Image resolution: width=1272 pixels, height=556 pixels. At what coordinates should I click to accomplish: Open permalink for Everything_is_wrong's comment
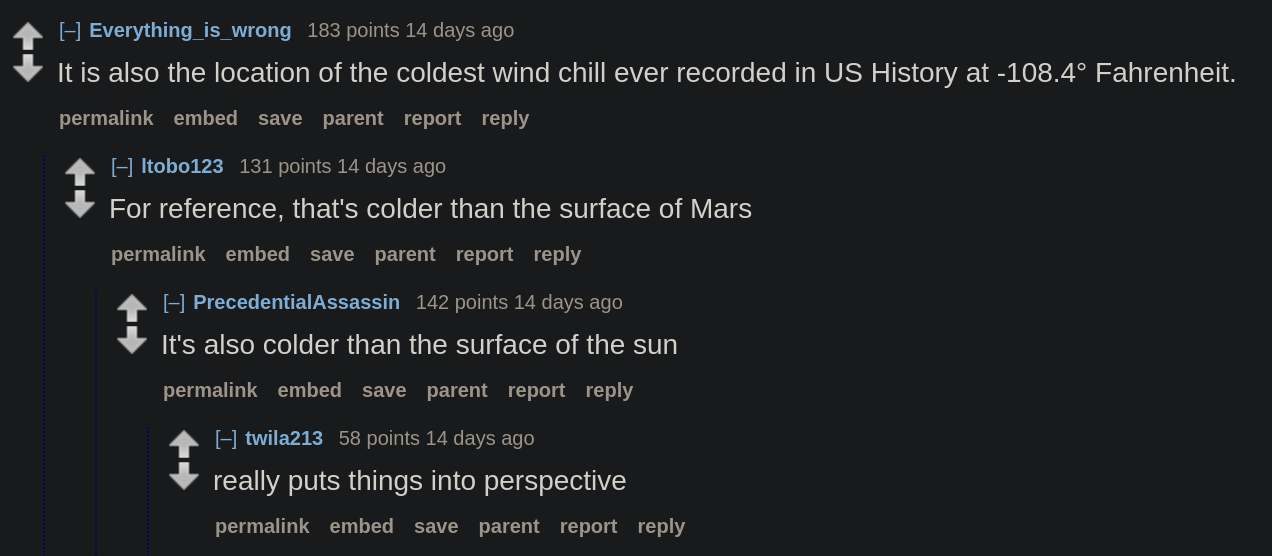pos(106,118)
